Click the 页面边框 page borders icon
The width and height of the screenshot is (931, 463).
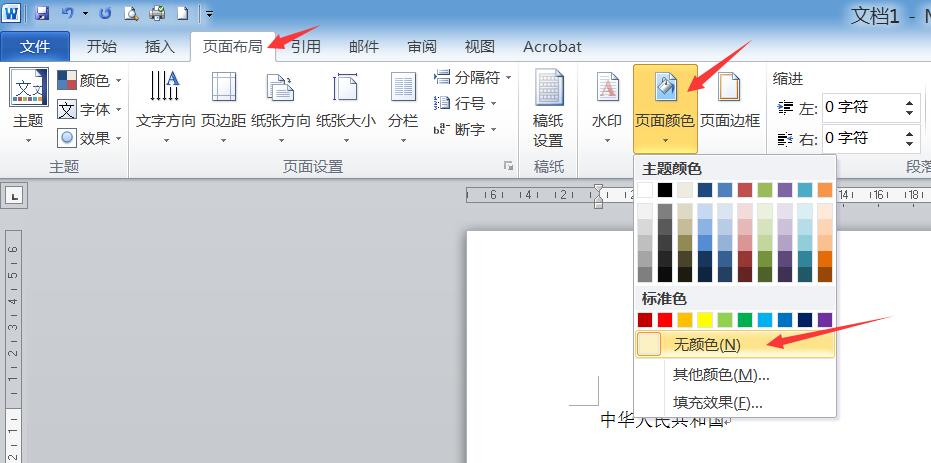(x=730, y=86)
